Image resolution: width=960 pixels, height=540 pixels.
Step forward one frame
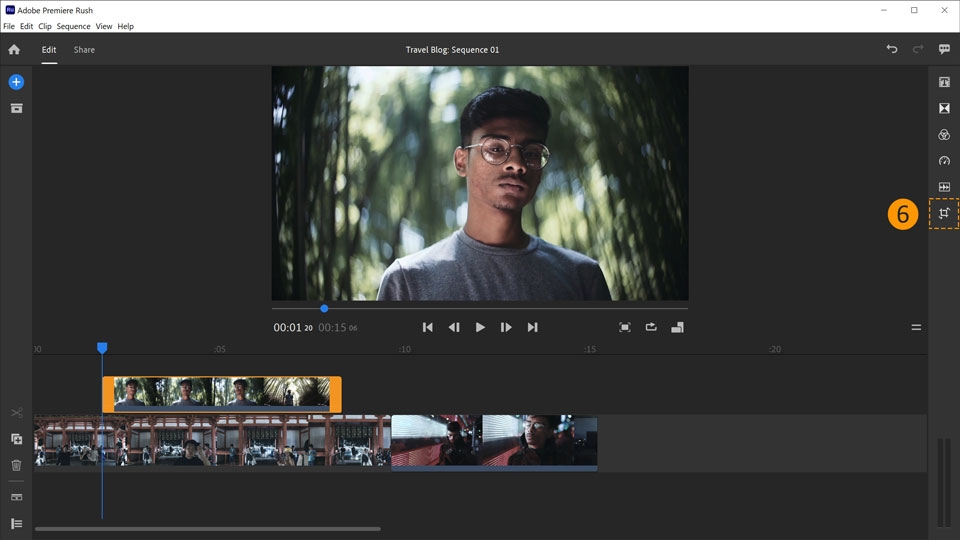tap(506, 328)
